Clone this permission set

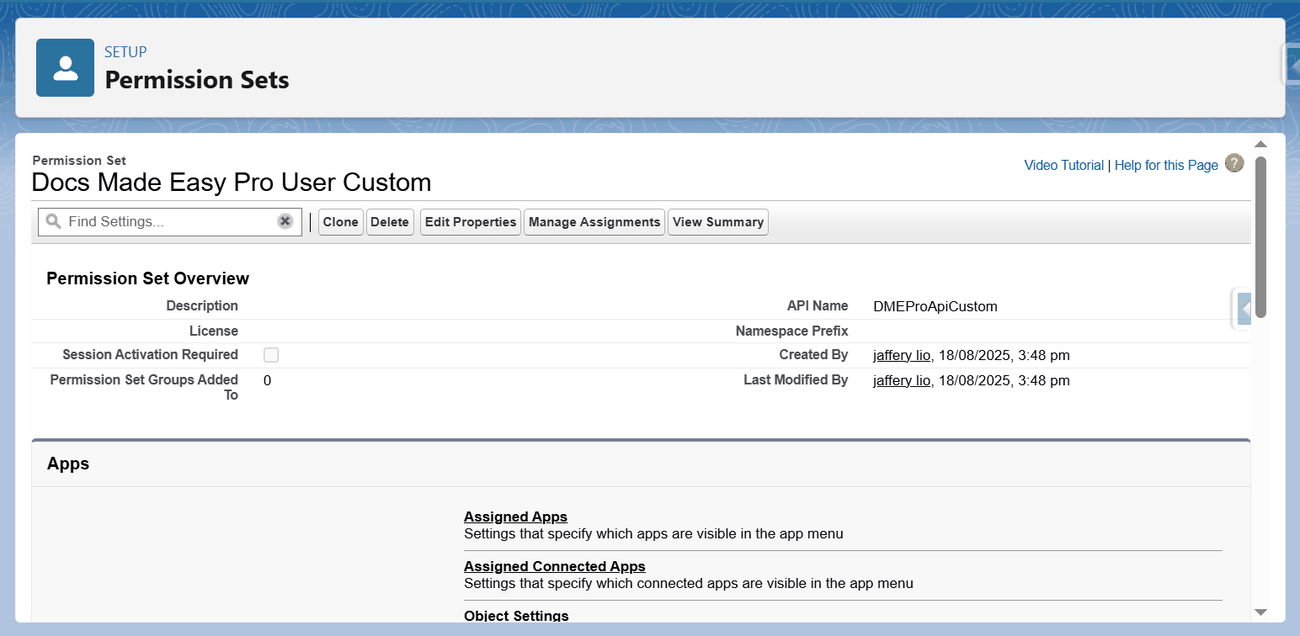[341, 222]
